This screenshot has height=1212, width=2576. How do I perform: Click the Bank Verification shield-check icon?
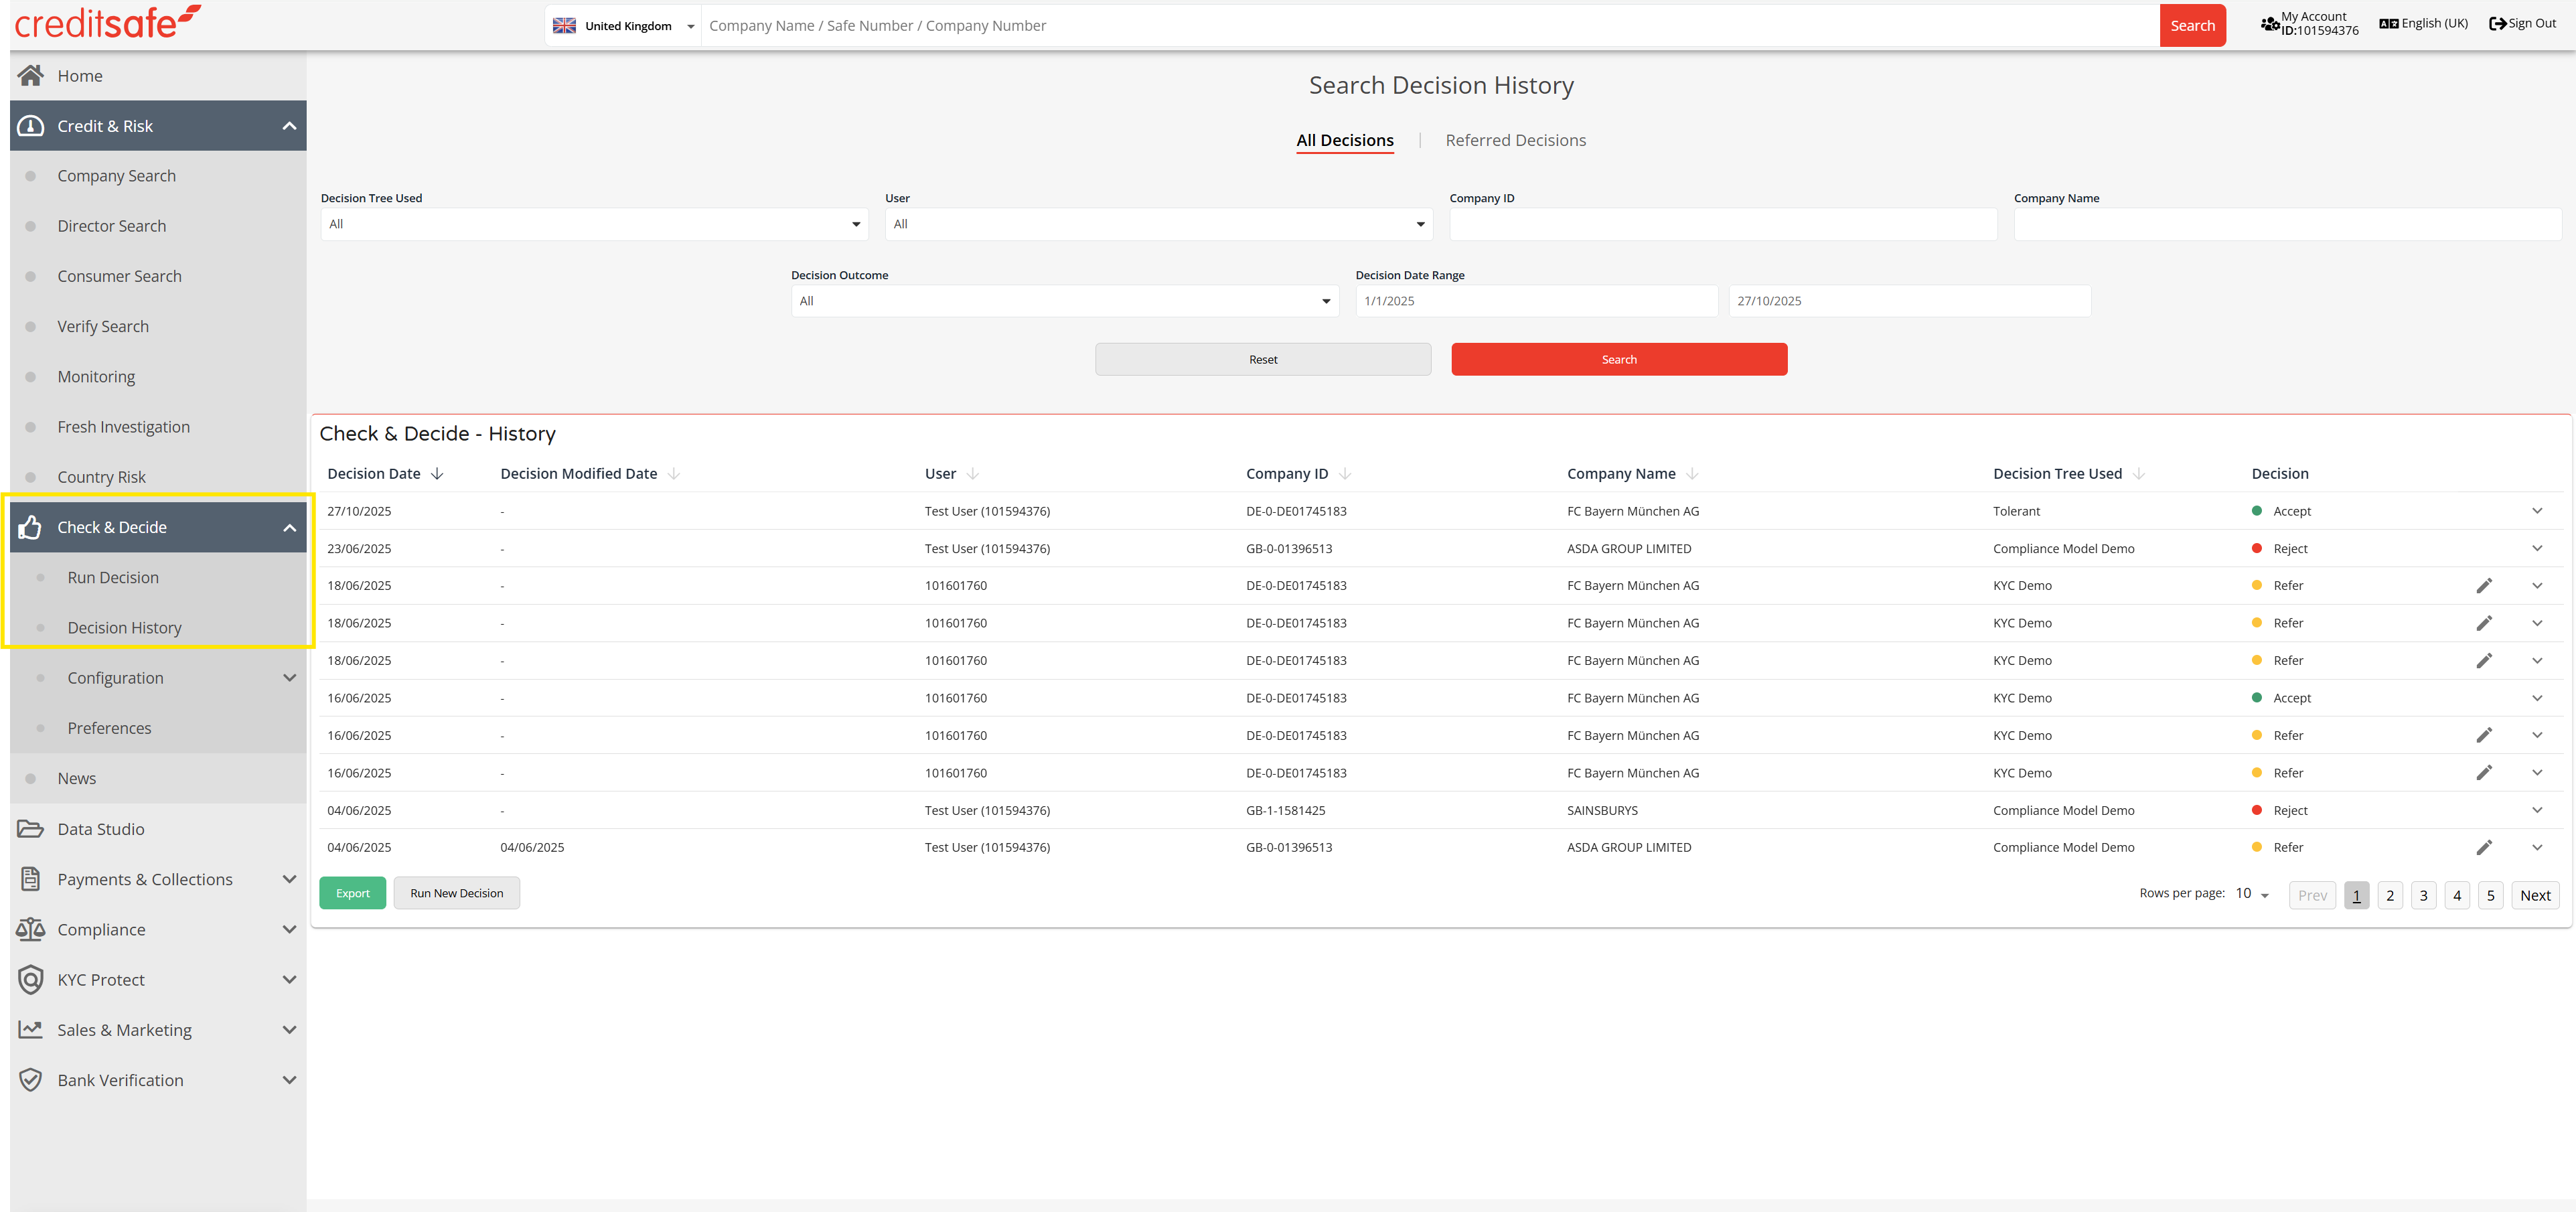[x=30, y=1080]
